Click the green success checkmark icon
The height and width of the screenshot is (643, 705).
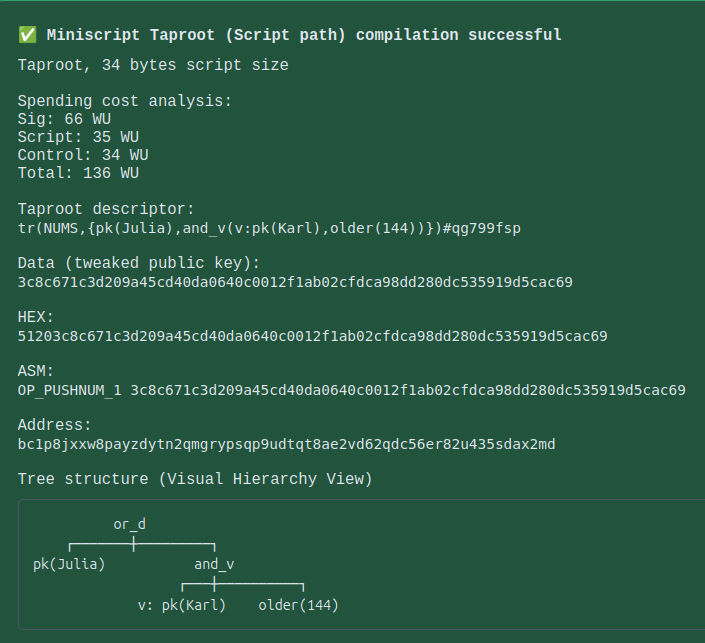tap(27, 35)
